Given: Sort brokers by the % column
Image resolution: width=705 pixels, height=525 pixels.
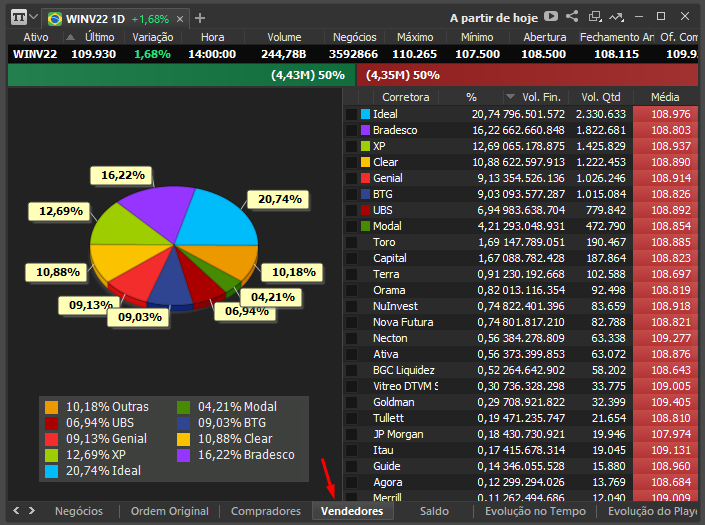Looking at the screenshot, I should tap(471, 97).
